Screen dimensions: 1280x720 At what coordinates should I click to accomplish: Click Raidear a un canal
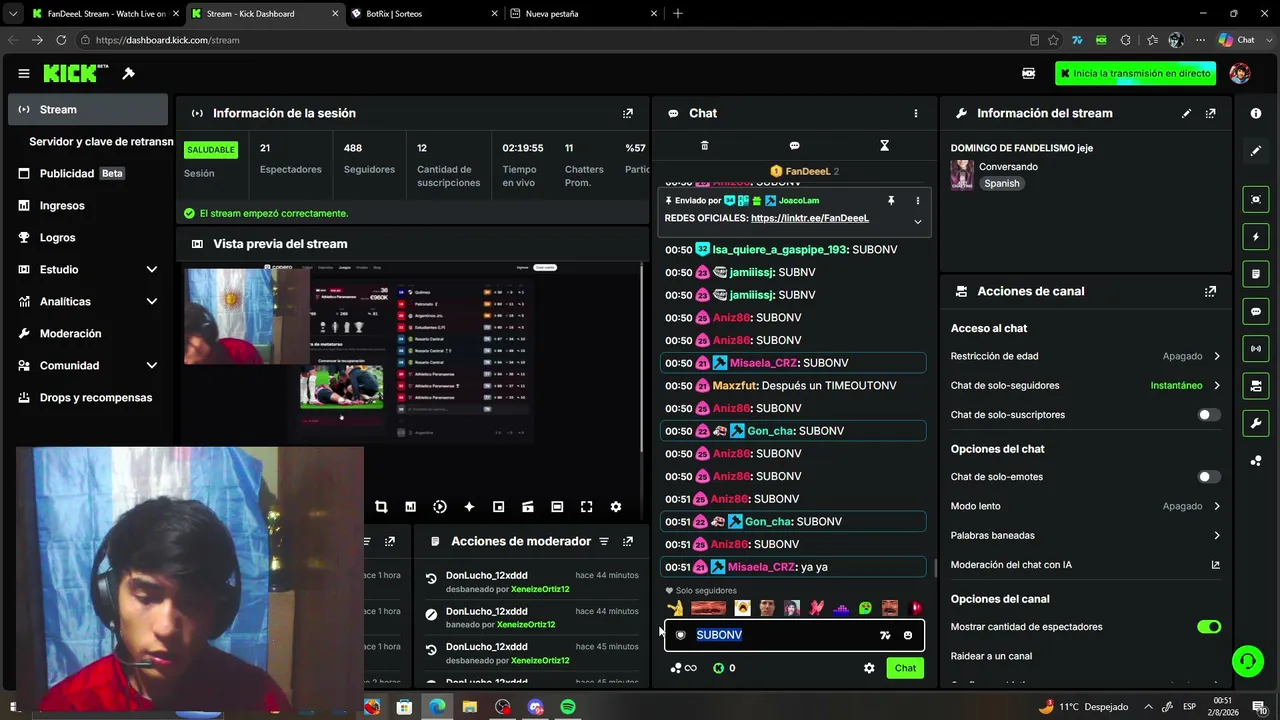click(x=991, y=656)
